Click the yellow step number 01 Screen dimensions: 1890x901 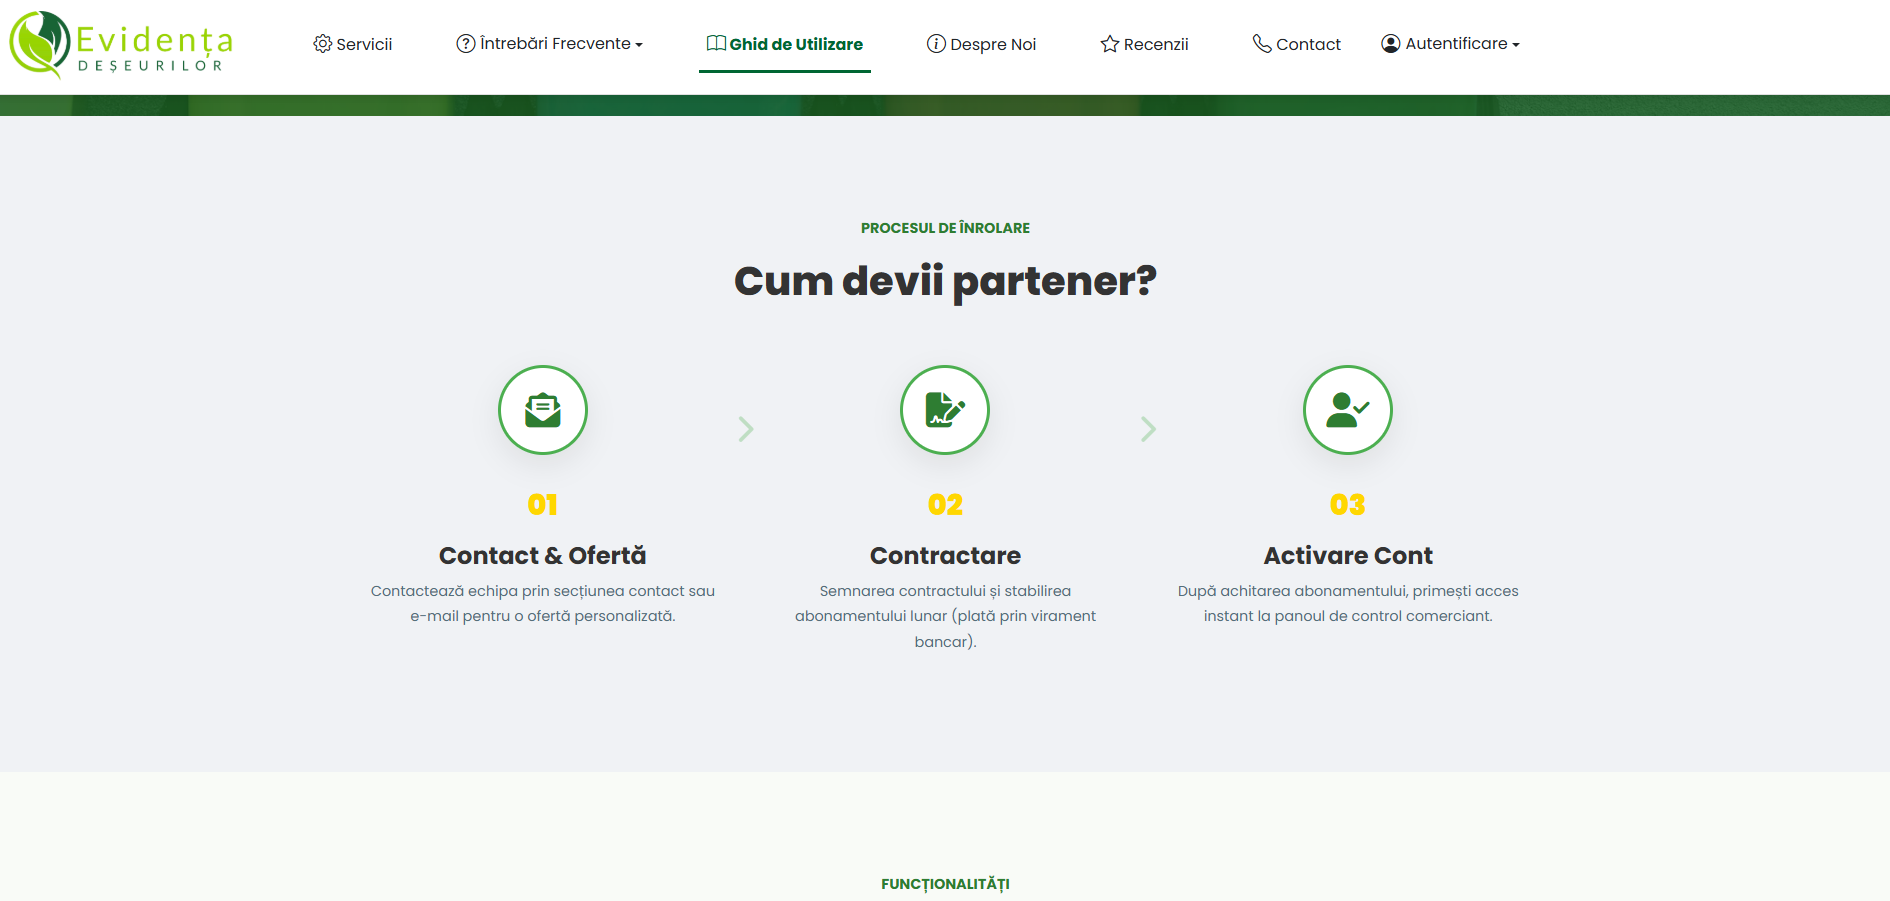tap(543, 505)
